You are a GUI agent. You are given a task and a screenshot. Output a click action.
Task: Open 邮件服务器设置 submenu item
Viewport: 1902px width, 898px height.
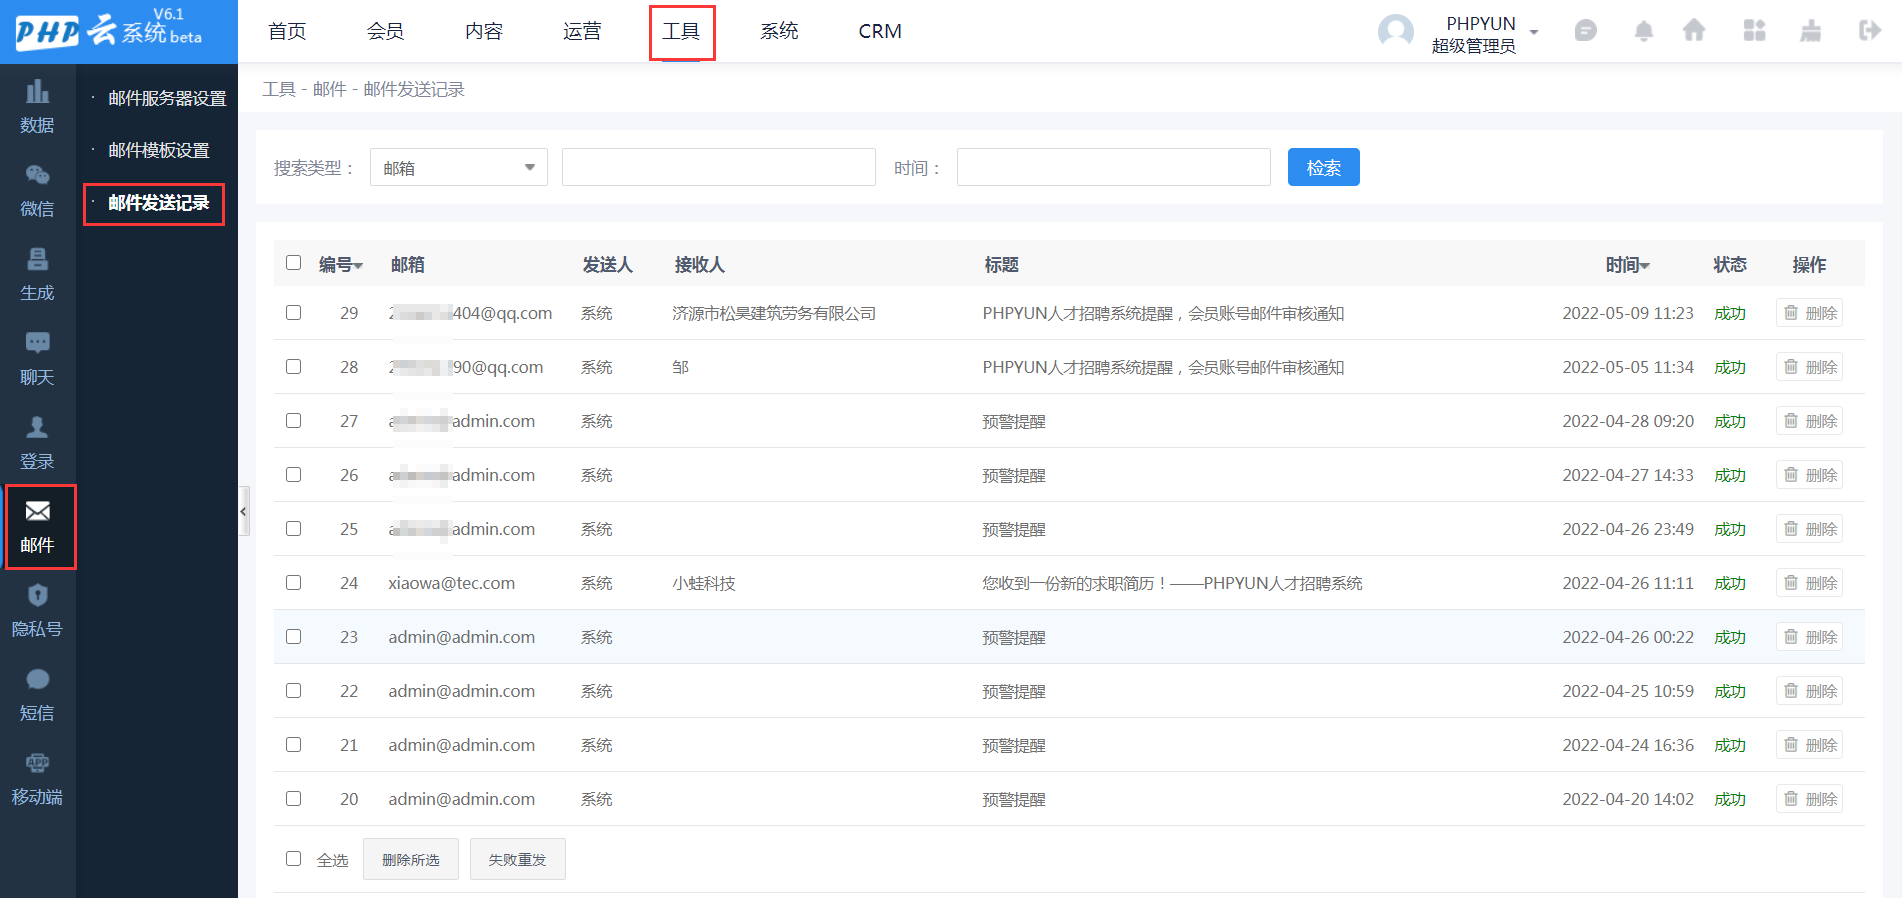click(167, 98)
